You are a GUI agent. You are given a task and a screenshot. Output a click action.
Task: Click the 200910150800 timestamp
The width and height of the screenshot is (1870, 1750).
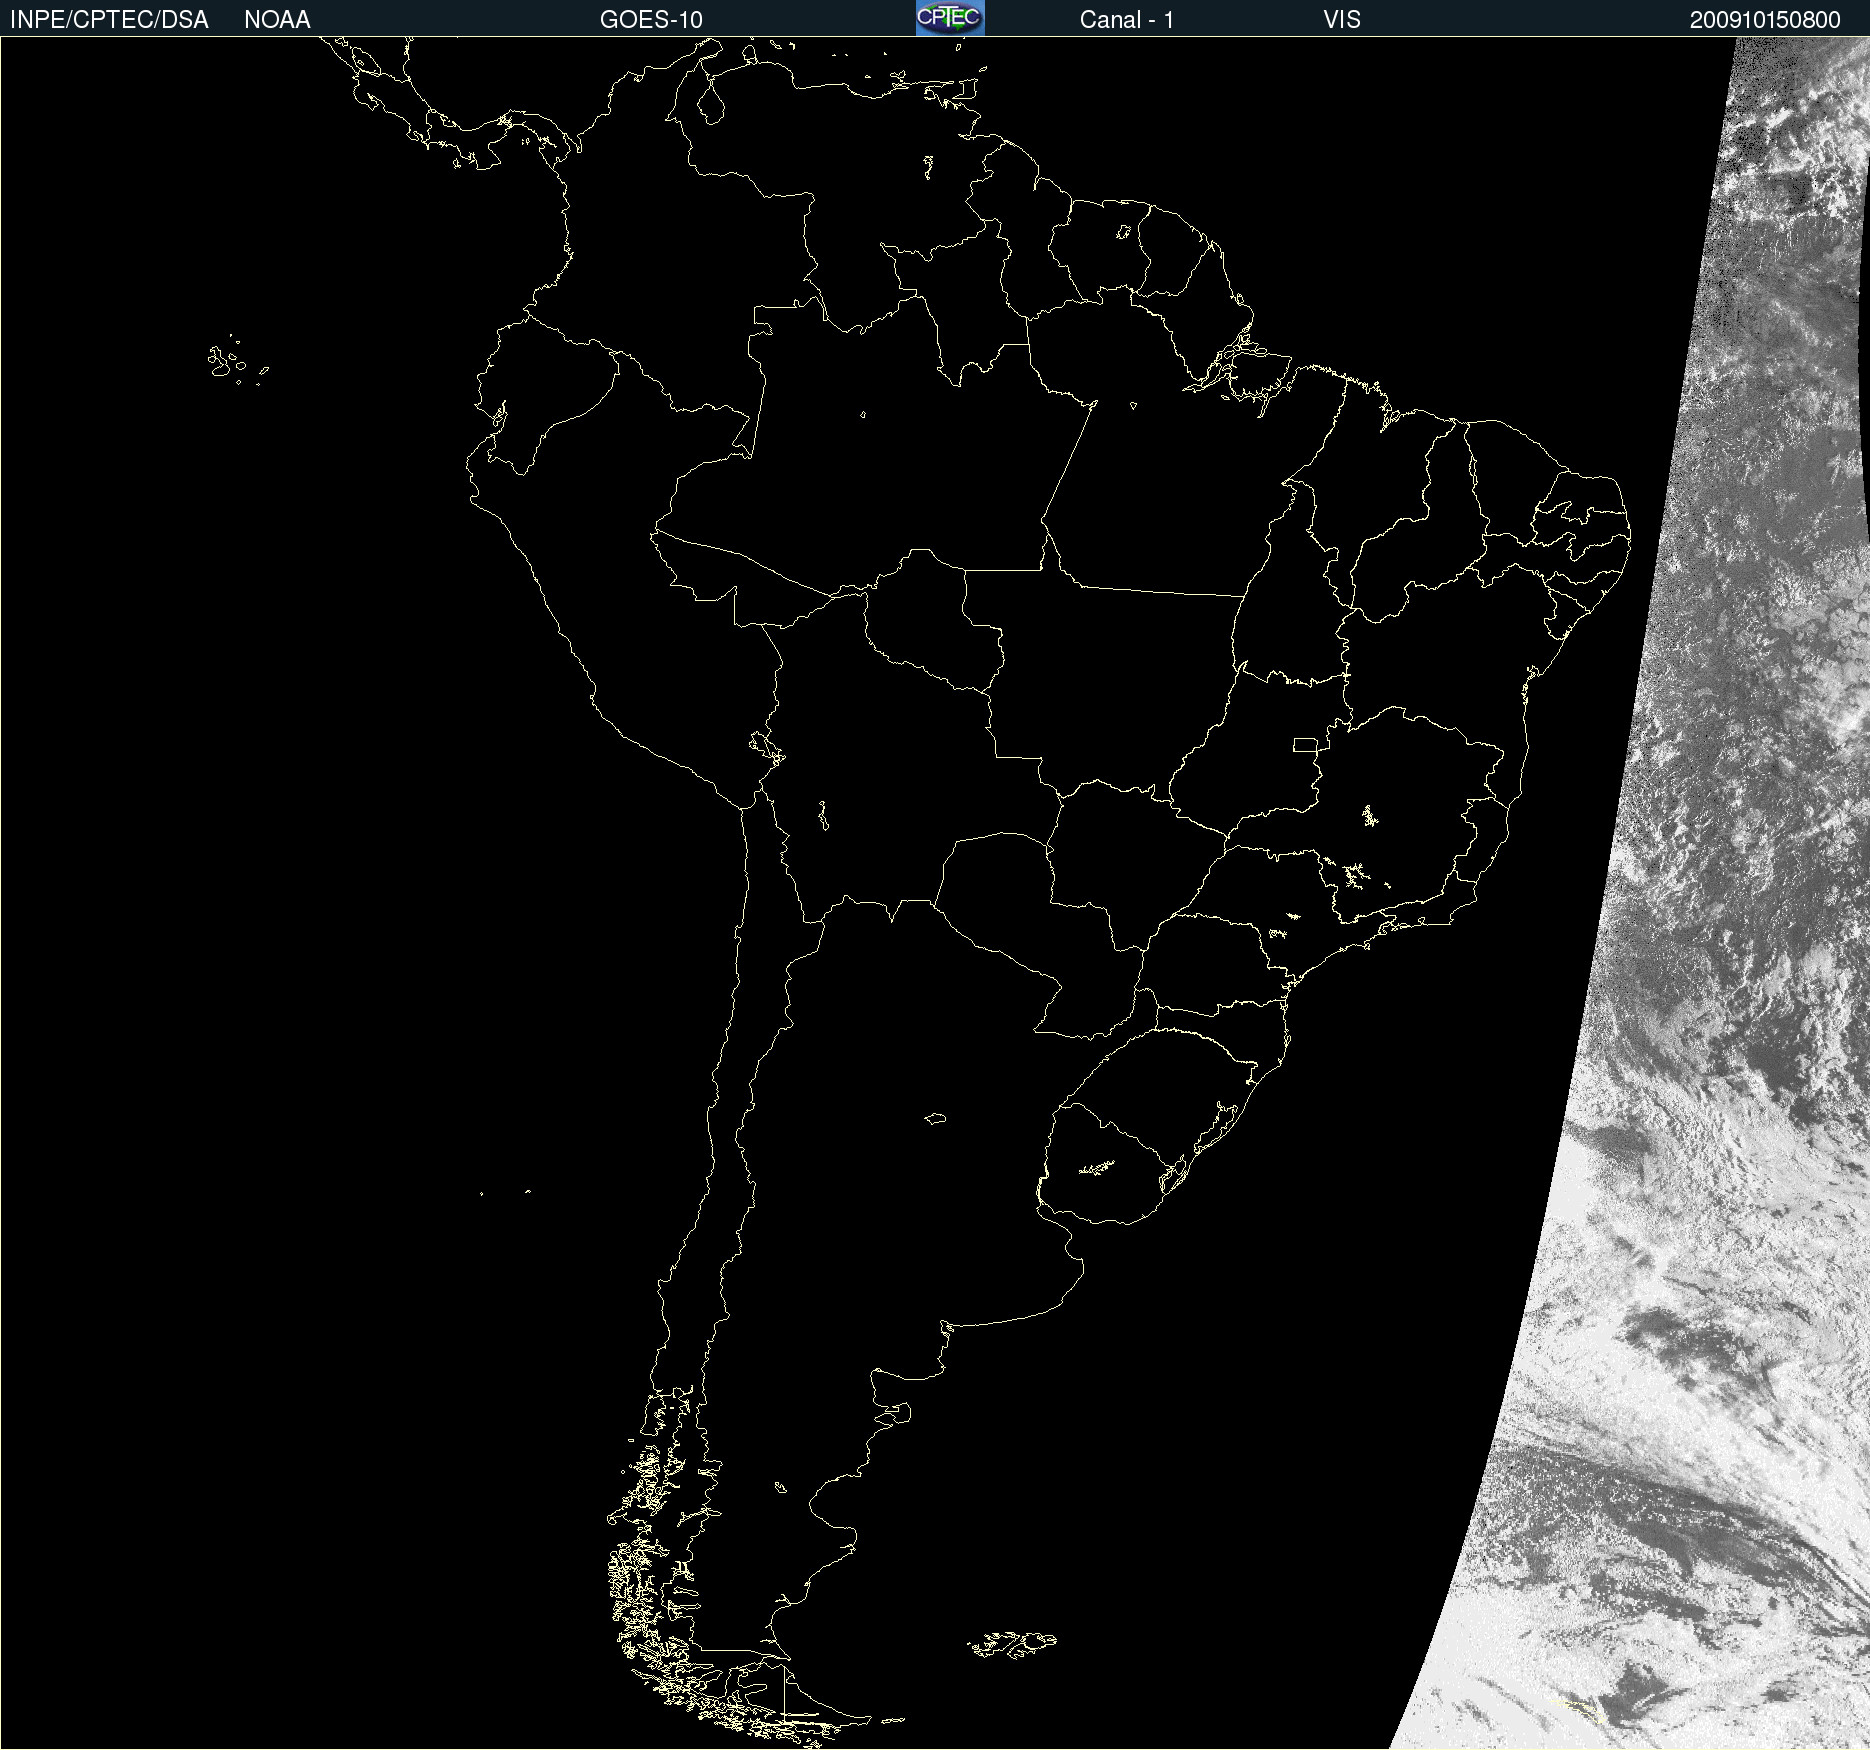coord(1765,20)
